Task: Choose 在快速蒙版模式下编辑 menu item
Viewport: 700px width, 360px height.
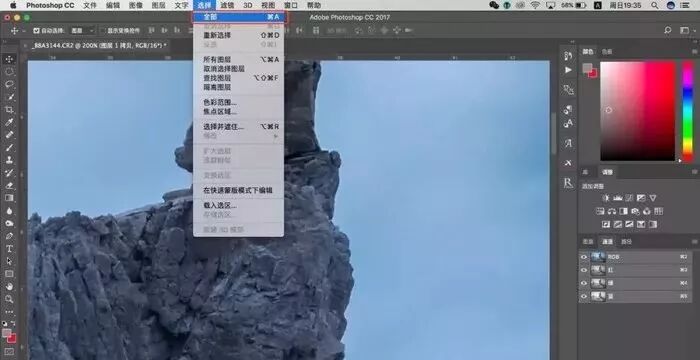Action: 238,190
